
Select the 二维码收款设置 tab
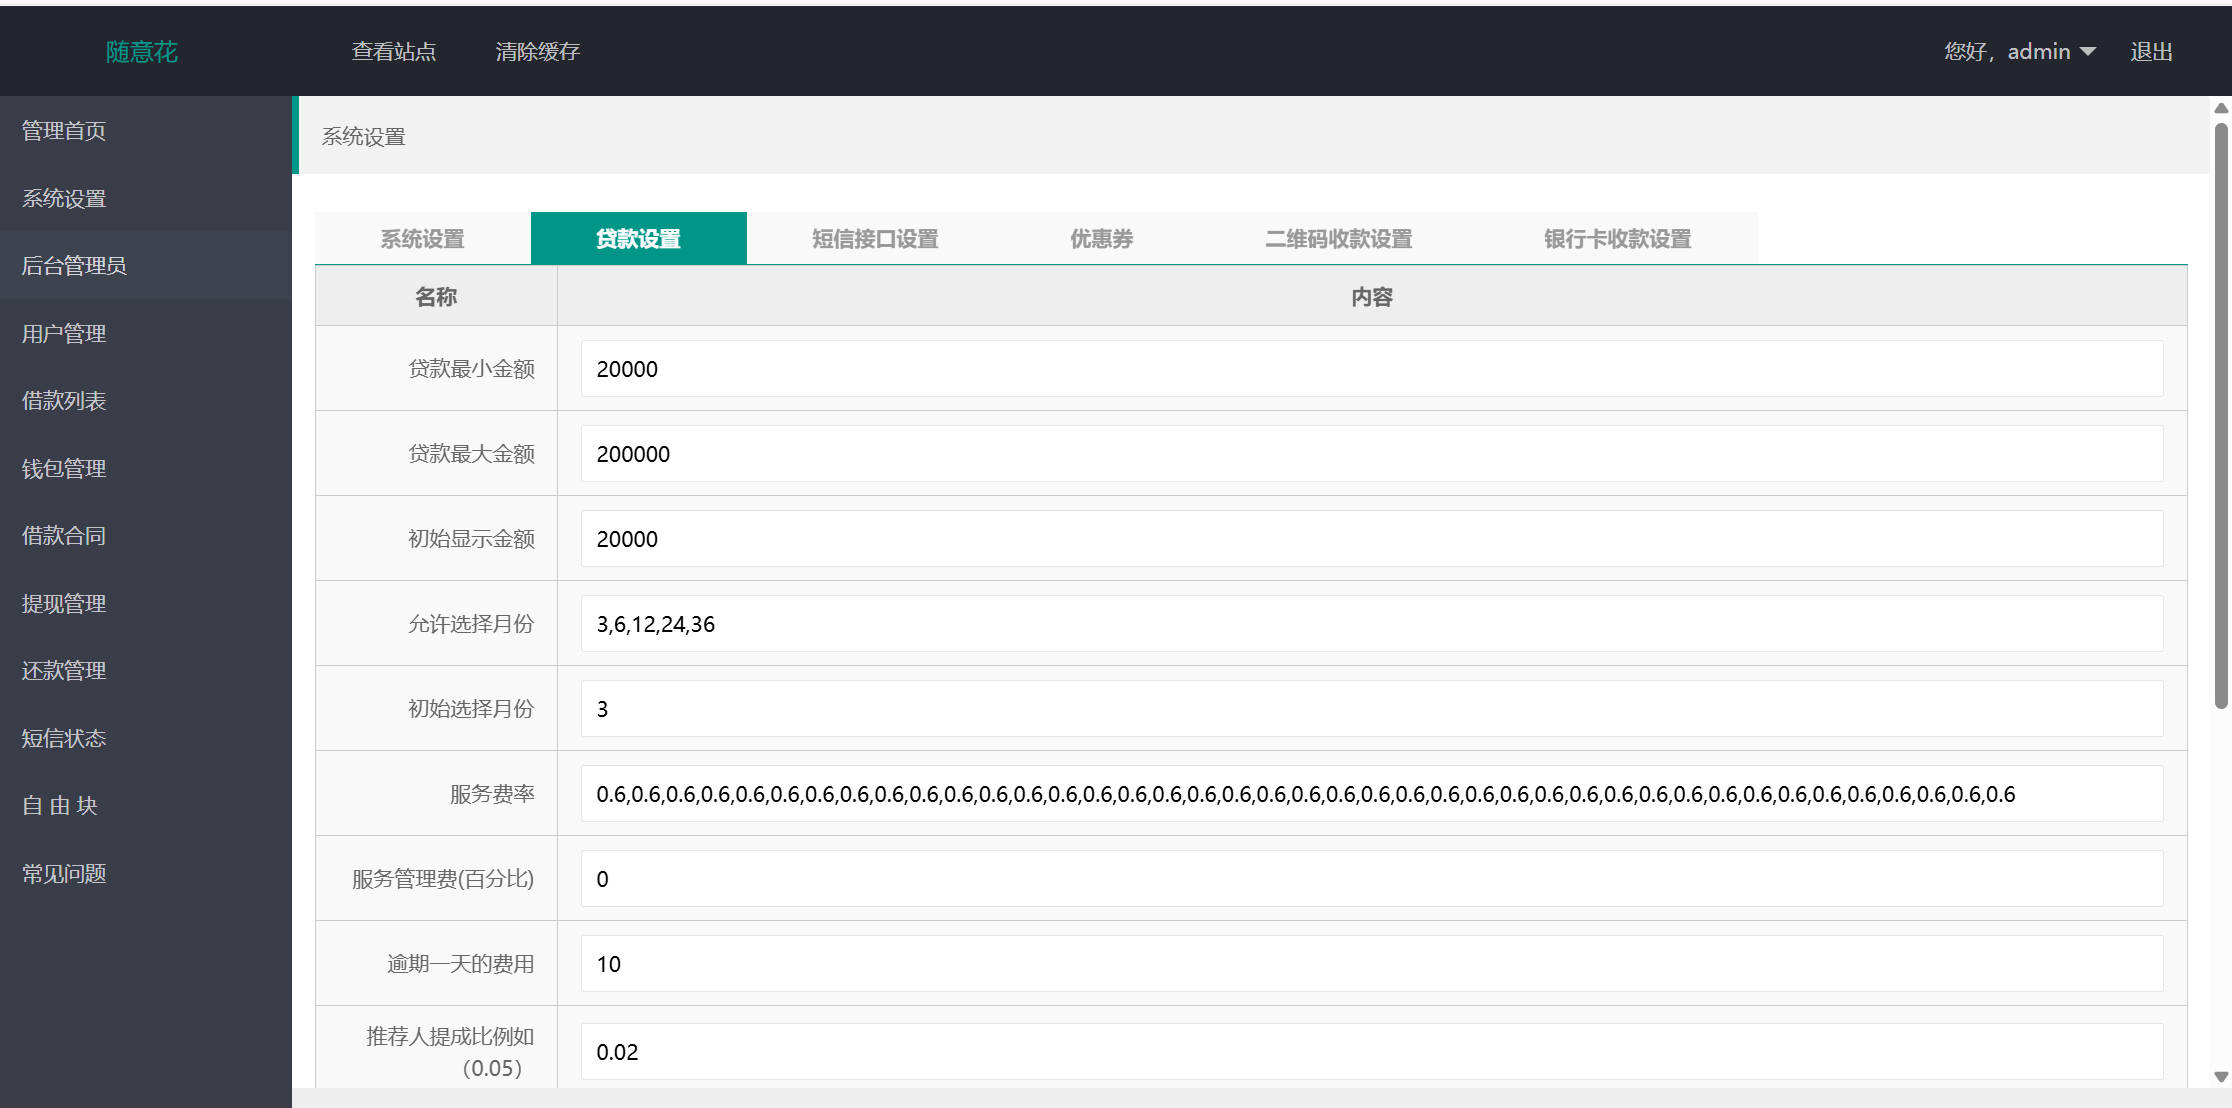tap(1338, 239)
